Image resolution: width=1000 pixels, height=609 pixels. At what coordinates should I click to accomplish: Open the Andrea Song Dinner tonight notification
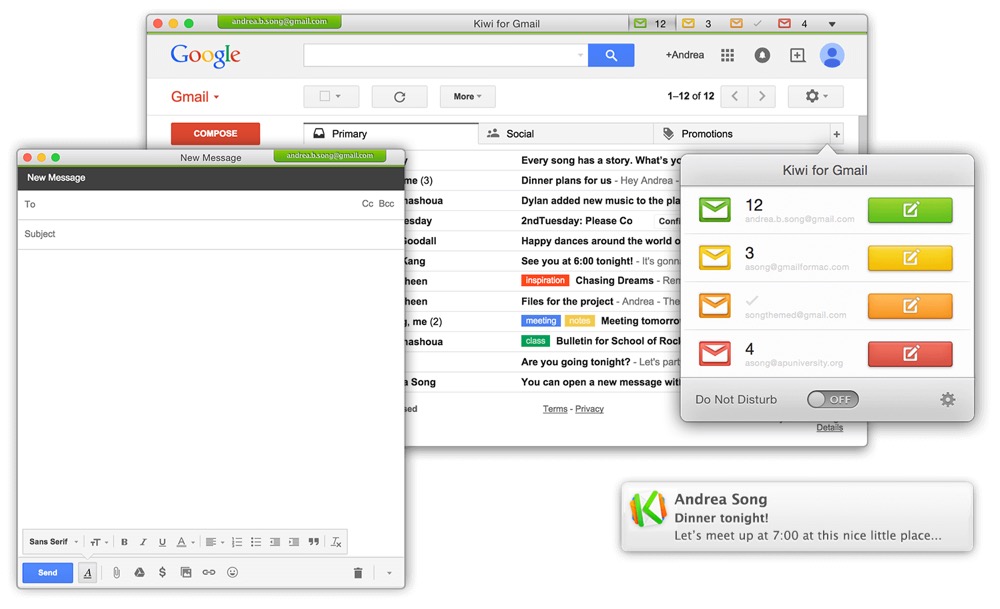797,517
